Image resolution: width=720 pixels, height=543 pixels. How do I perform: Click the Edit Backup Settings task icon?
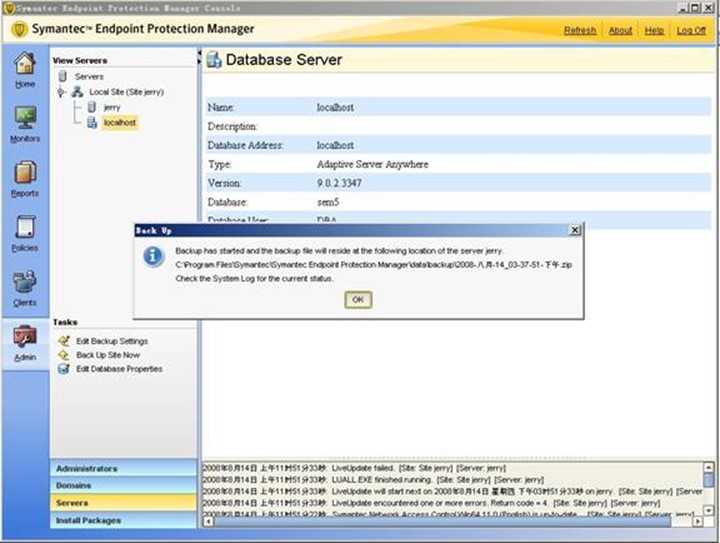[x=64, y=341]
